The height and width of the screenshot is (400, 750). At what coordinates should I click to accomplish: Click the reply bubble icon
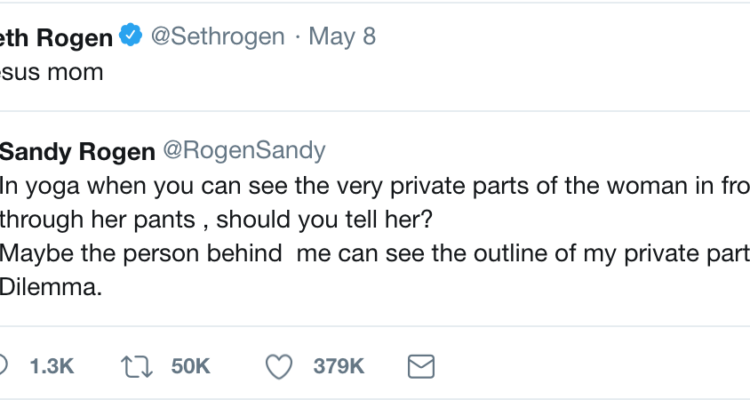click(3, 365)
